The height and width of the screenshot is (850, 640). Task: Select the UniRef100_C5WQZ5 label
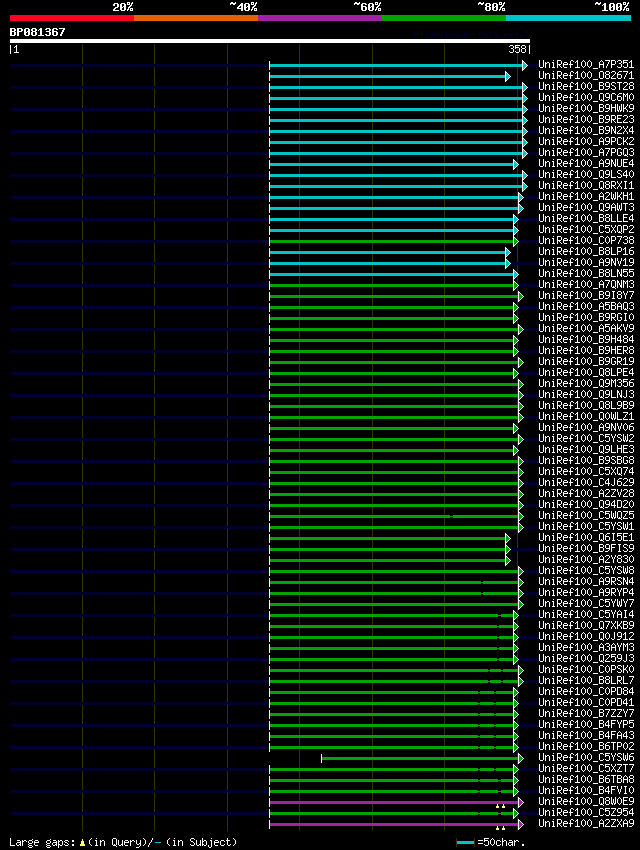coord(586,516)
